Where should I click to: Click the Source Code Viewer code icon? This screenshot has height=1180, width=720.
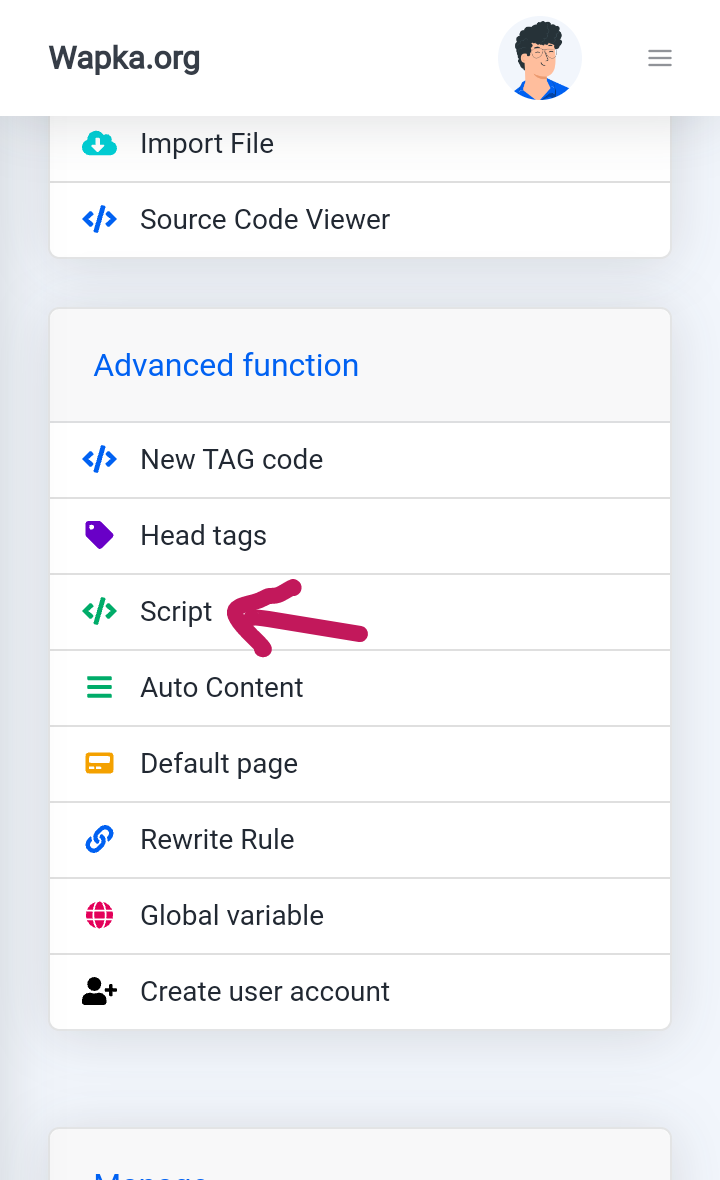tap(99, 220)
